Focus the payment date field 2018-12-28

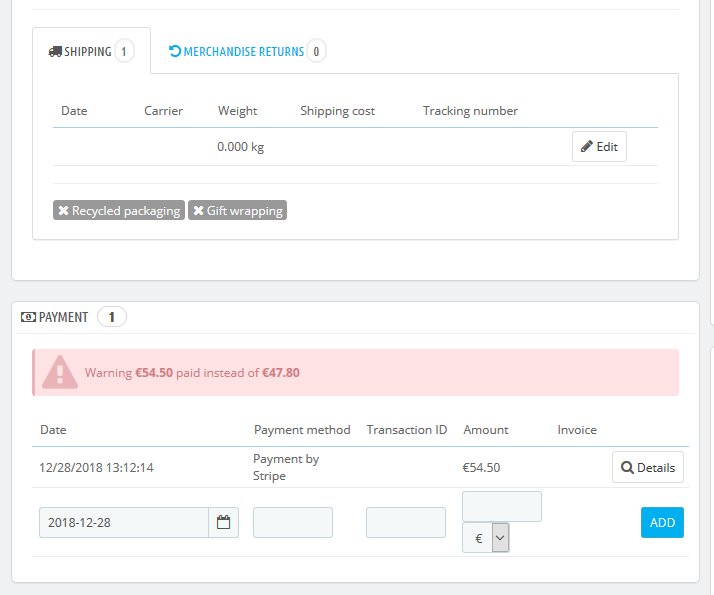tap(124, 523)
